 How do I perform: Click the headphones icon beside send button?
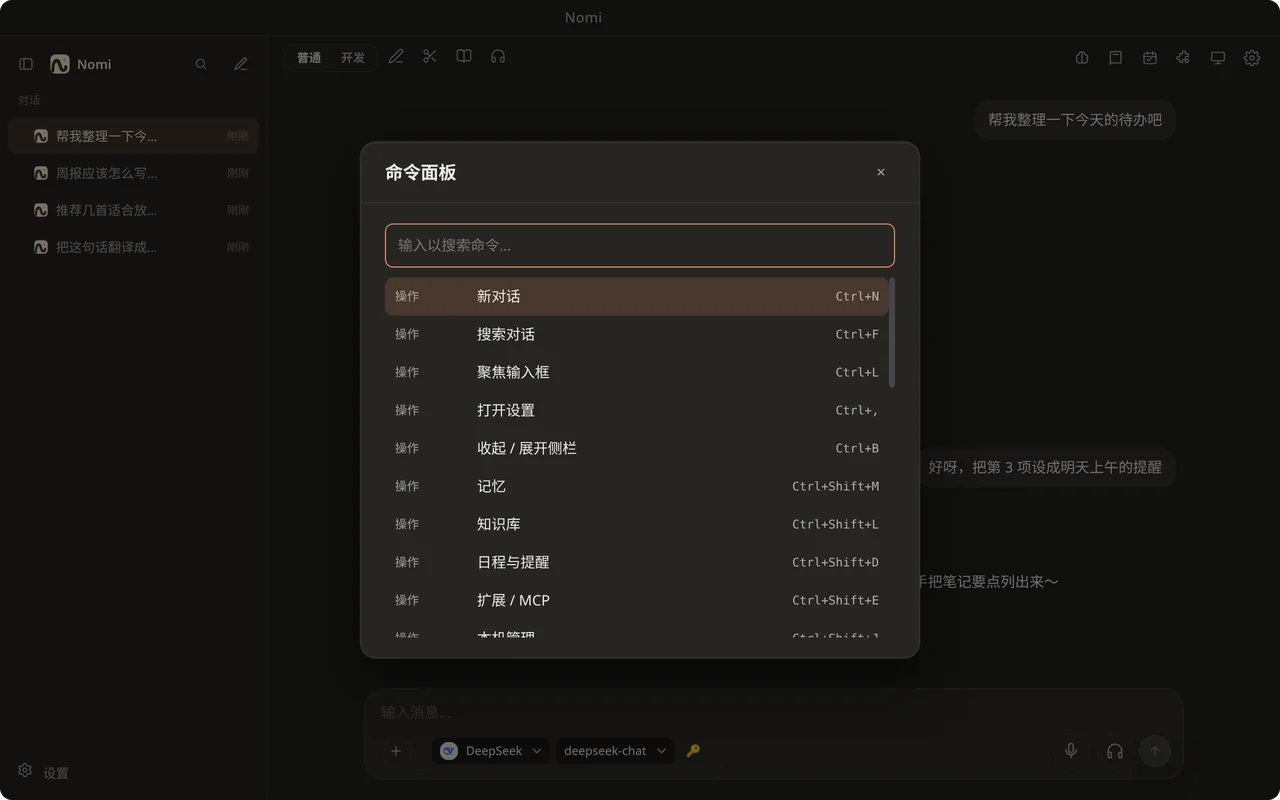[x=1115, y=751]
